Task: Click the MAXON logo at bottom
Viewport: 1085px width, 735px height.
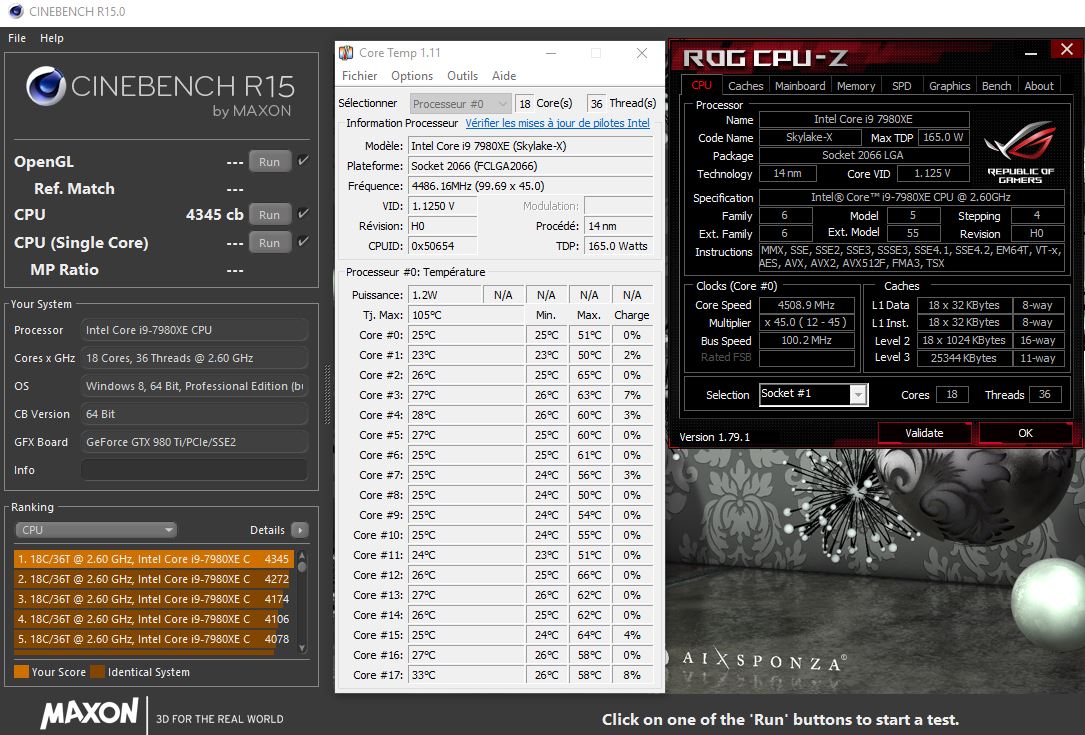Action: point(90,713)
